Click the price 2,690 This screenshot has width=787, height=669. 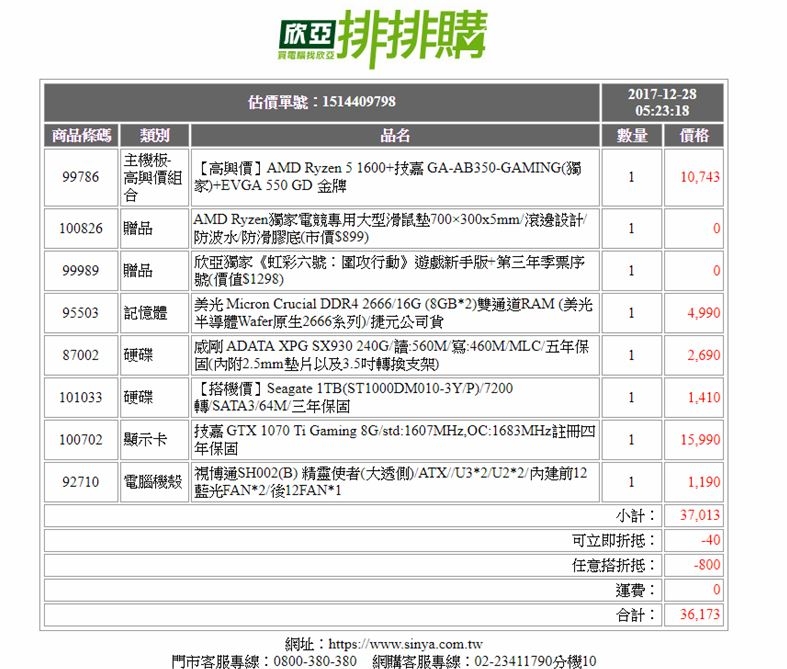(x=703, y=355)
